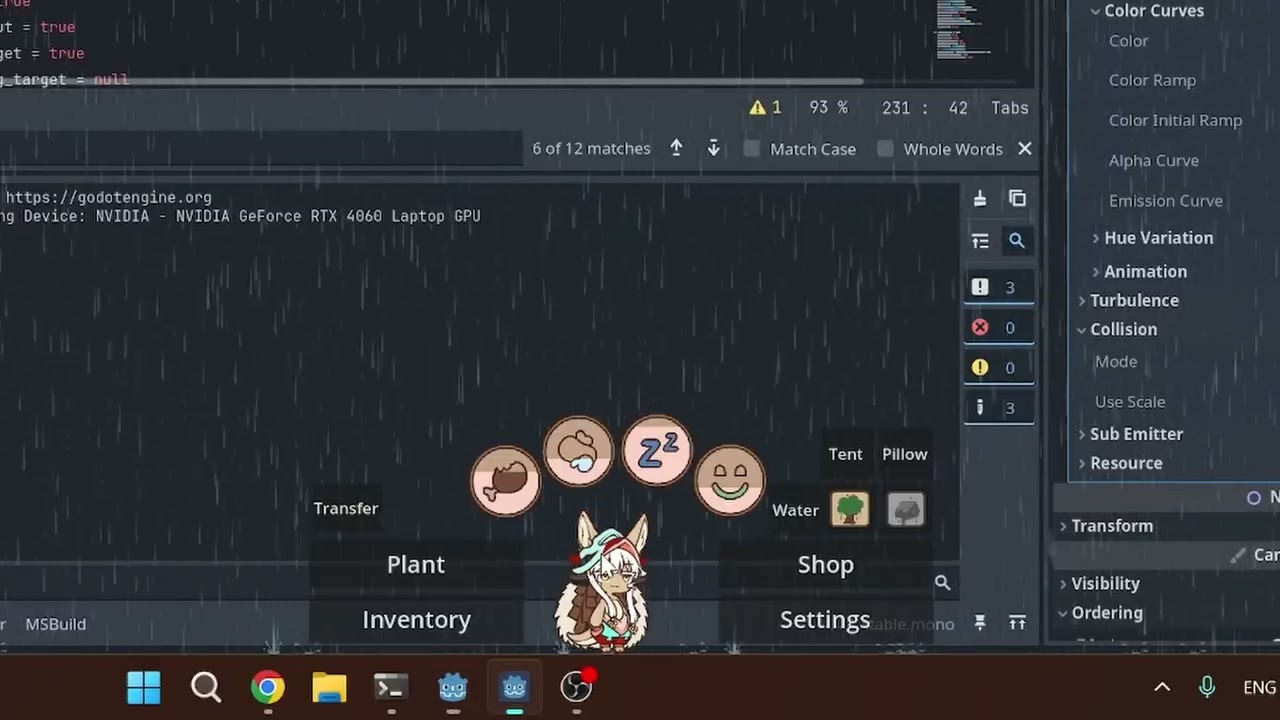Expand the Sub Emitter section

[1136, 433]
